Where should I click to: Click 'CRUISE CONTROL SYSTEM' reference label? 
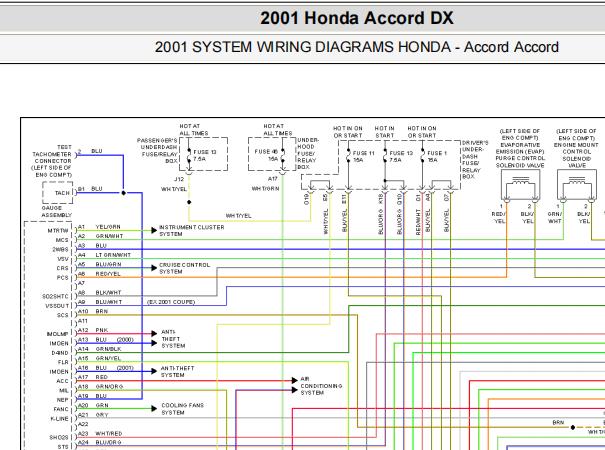(x=184, y=268)
